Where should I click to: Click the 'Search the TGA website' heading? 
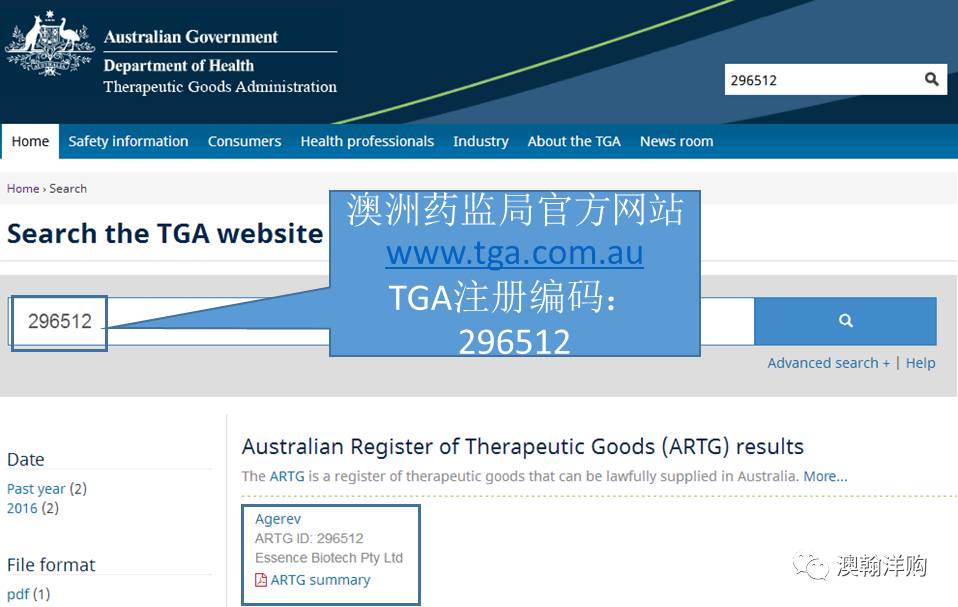coord(165,234)
